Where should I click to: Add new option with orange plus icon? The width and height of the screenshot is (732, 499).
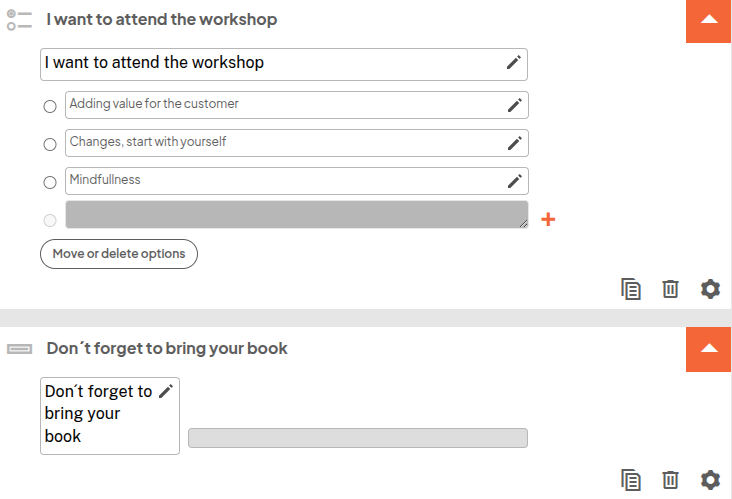point(548,219)
